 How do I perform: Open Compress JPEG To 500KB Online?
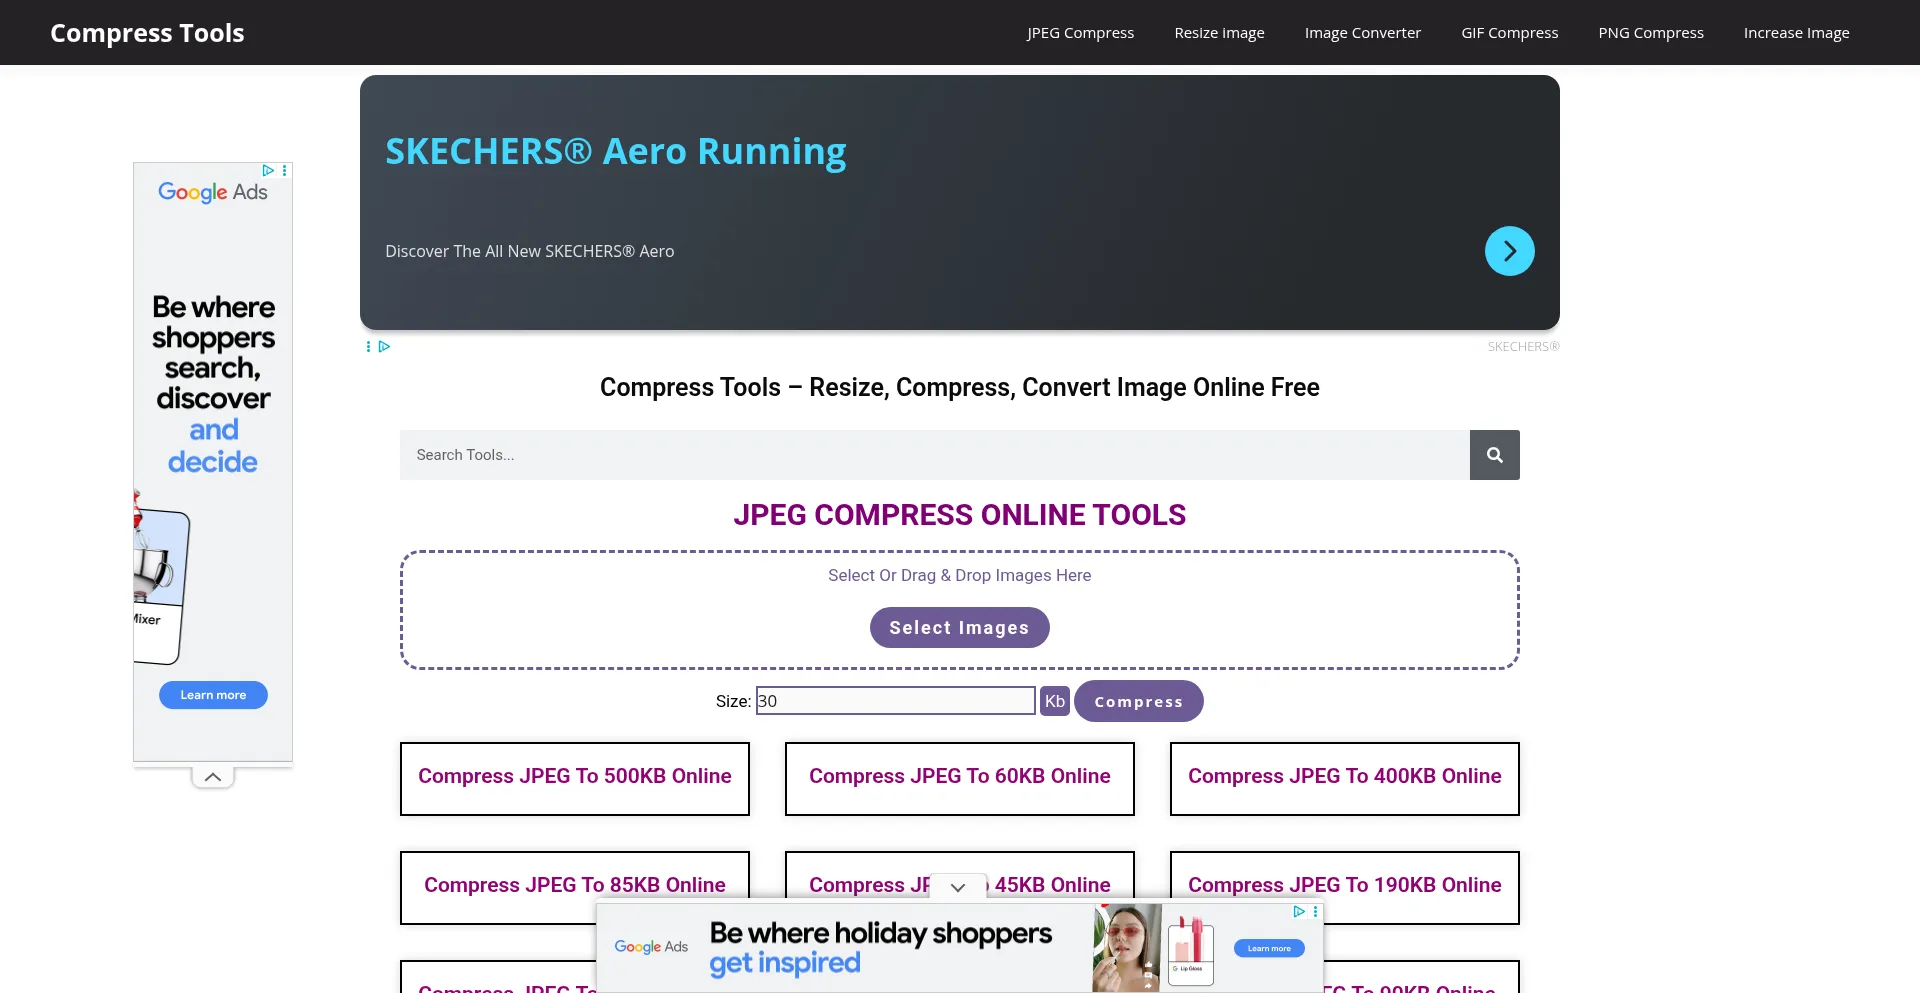(575, 778)
